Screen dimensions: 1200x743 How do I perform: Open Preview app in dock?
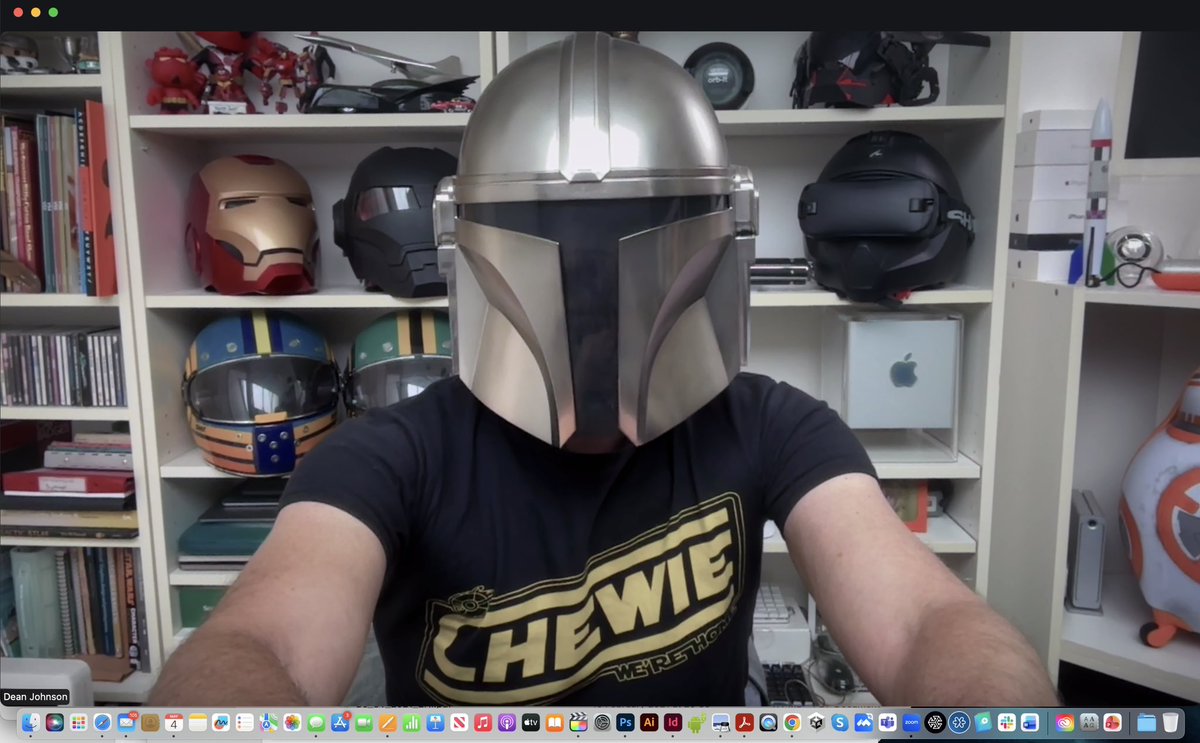(x=721, y=722)
